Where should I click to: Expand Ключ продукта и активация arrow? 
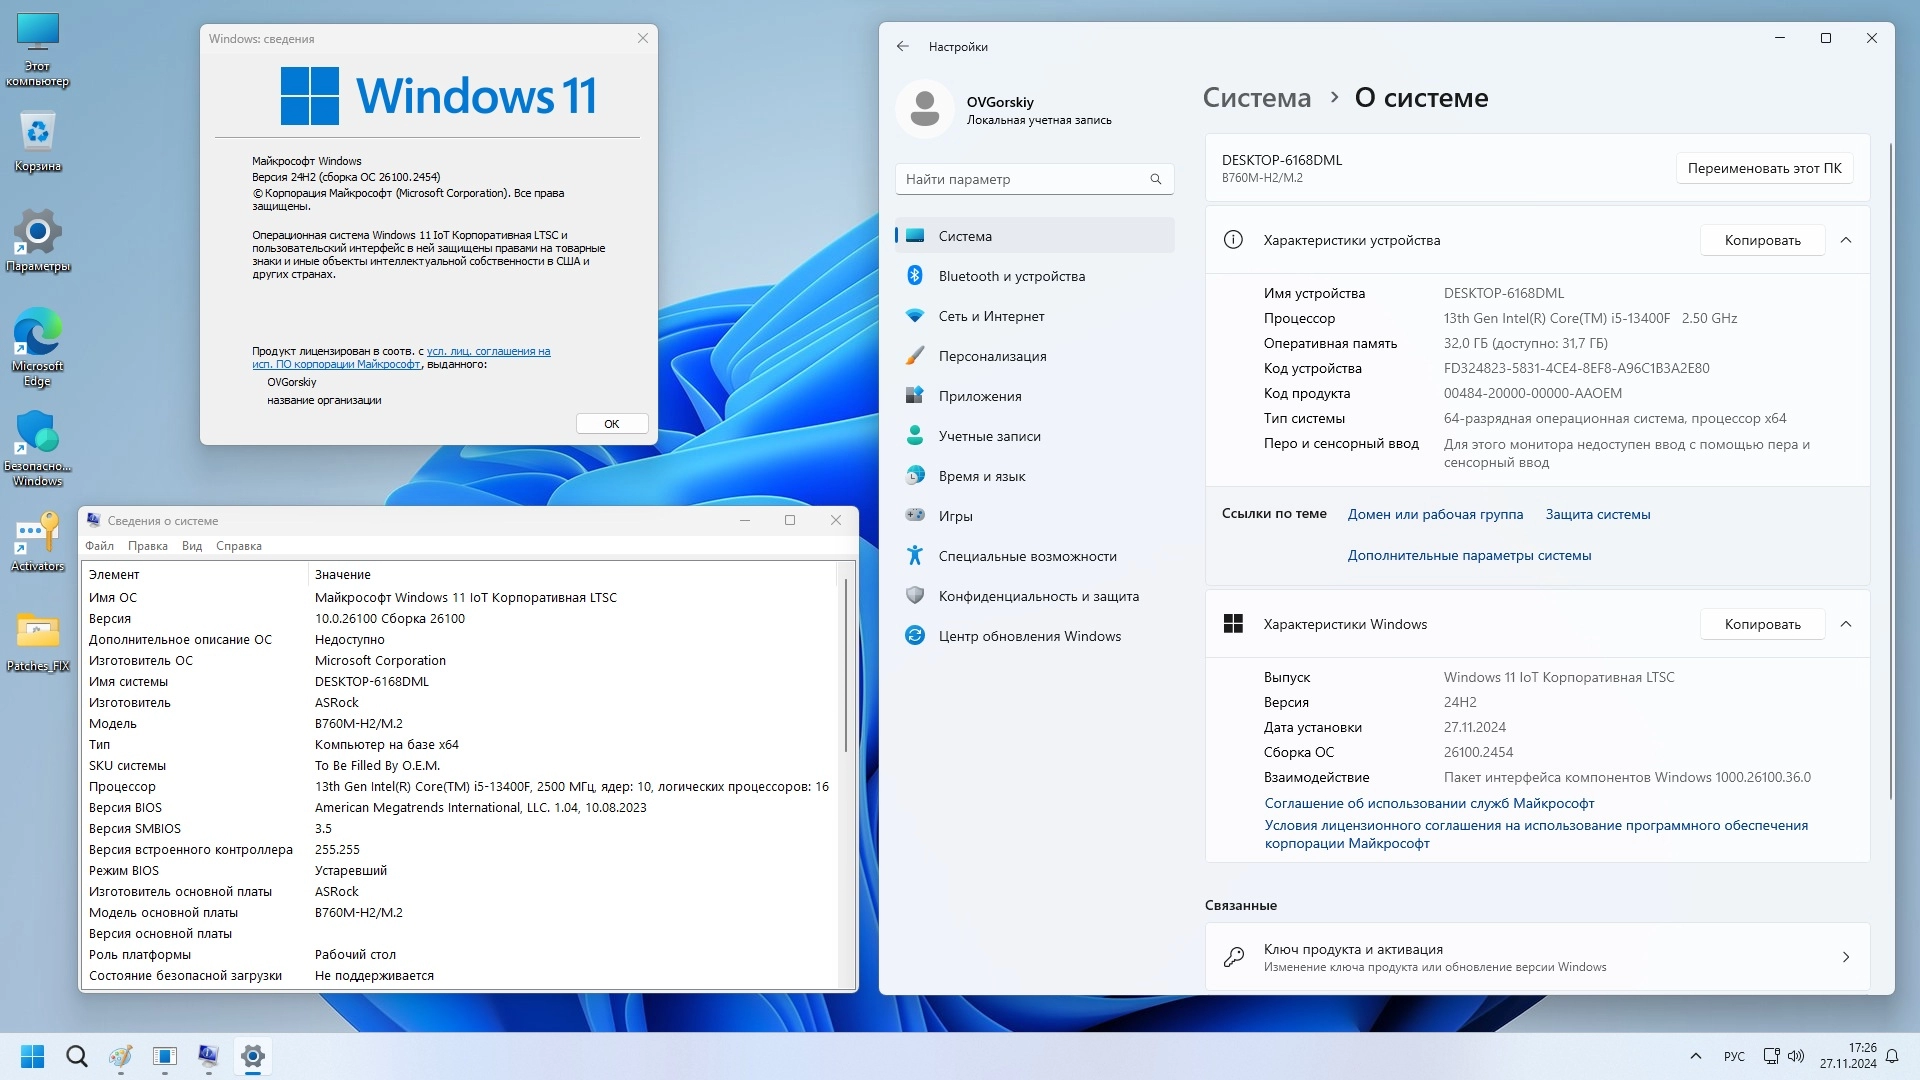pos(1846,957)
